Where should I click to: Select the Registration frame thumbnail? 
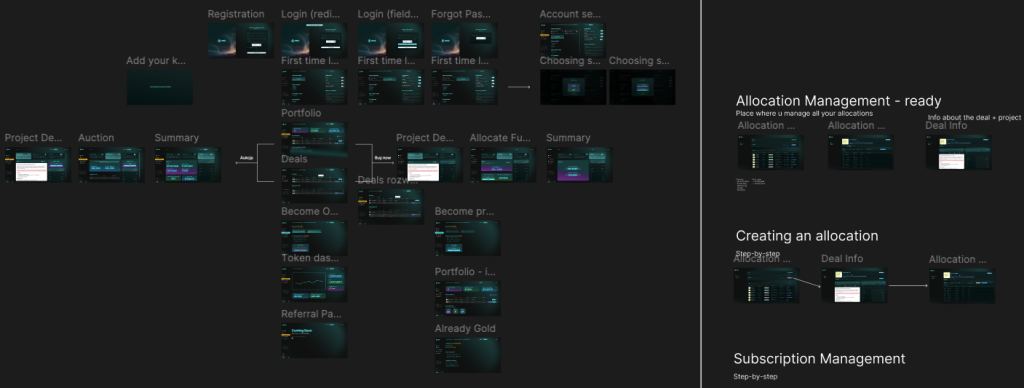pyautogui.click(x=241, y=40)
